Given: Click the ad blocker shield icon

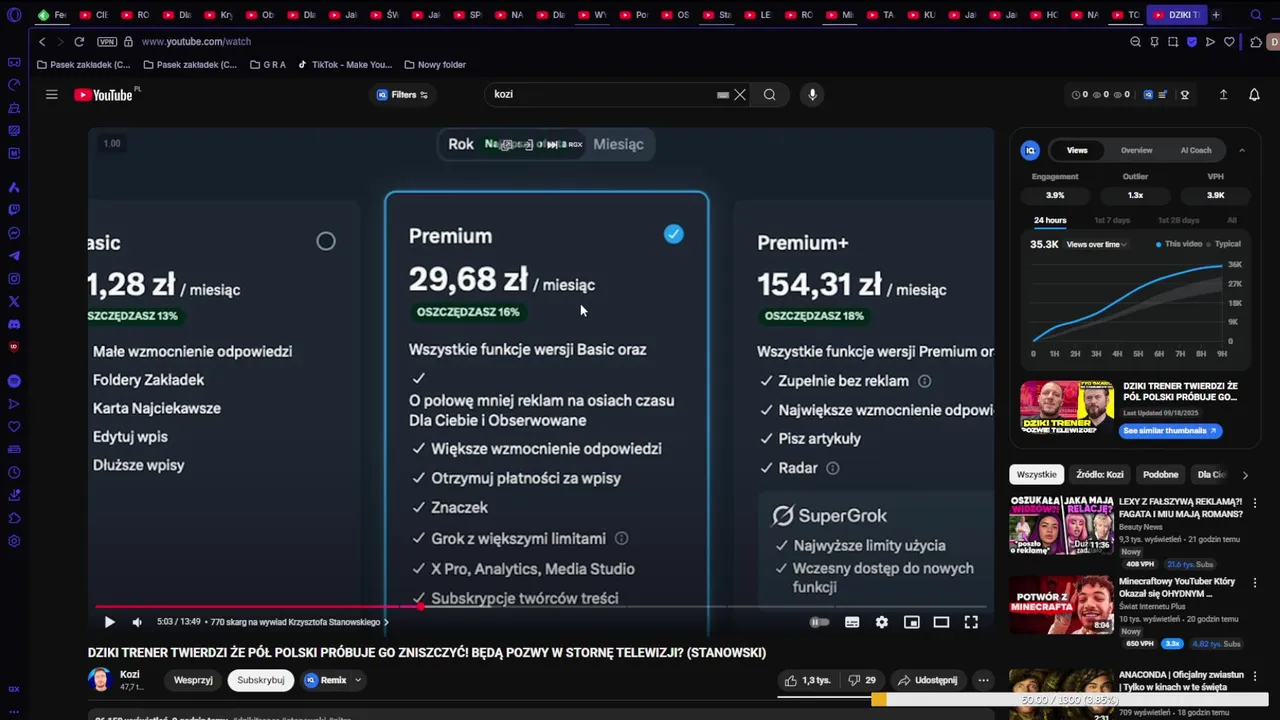Looking at the screenshot, I should [1191, 42].
